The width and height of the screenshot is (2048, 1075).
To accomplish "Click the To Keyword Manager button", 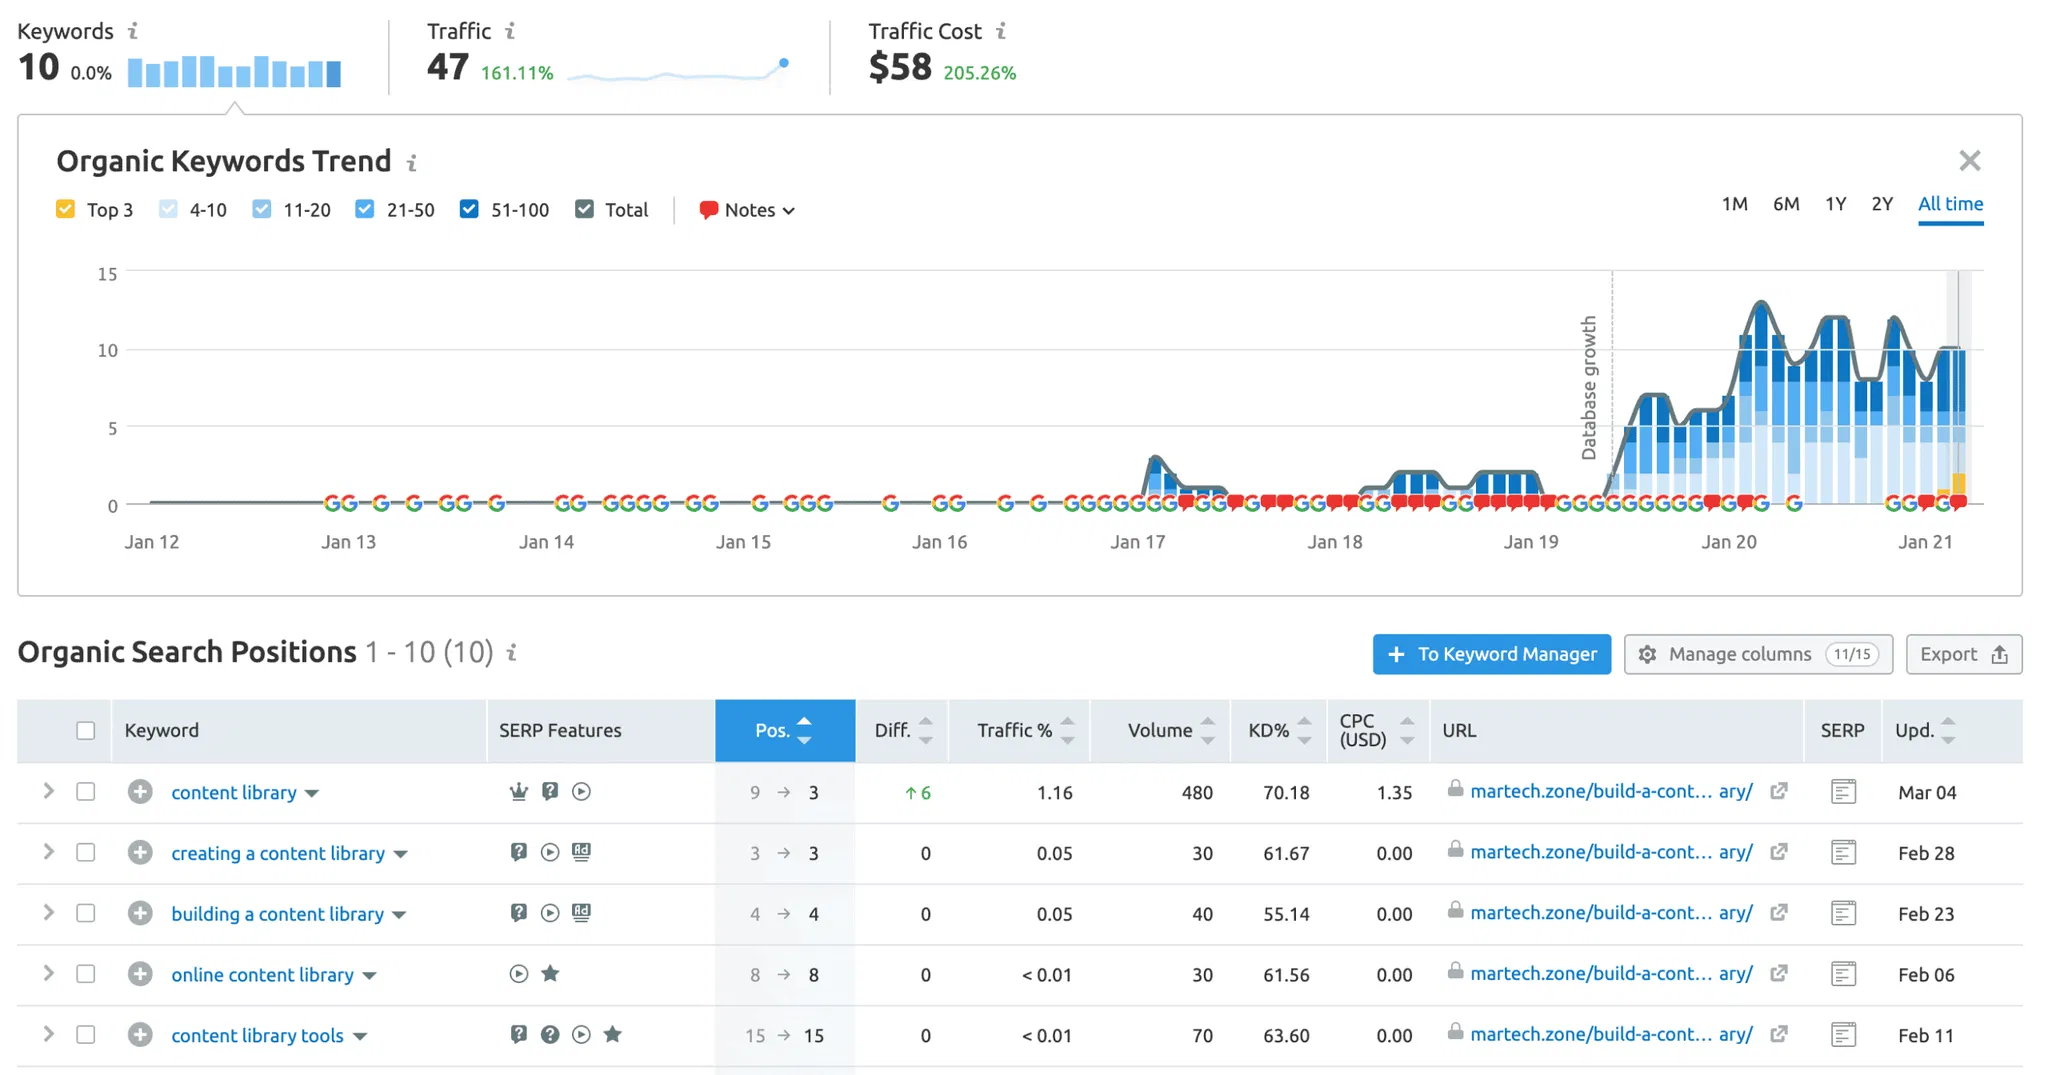I will point(1491,654).
